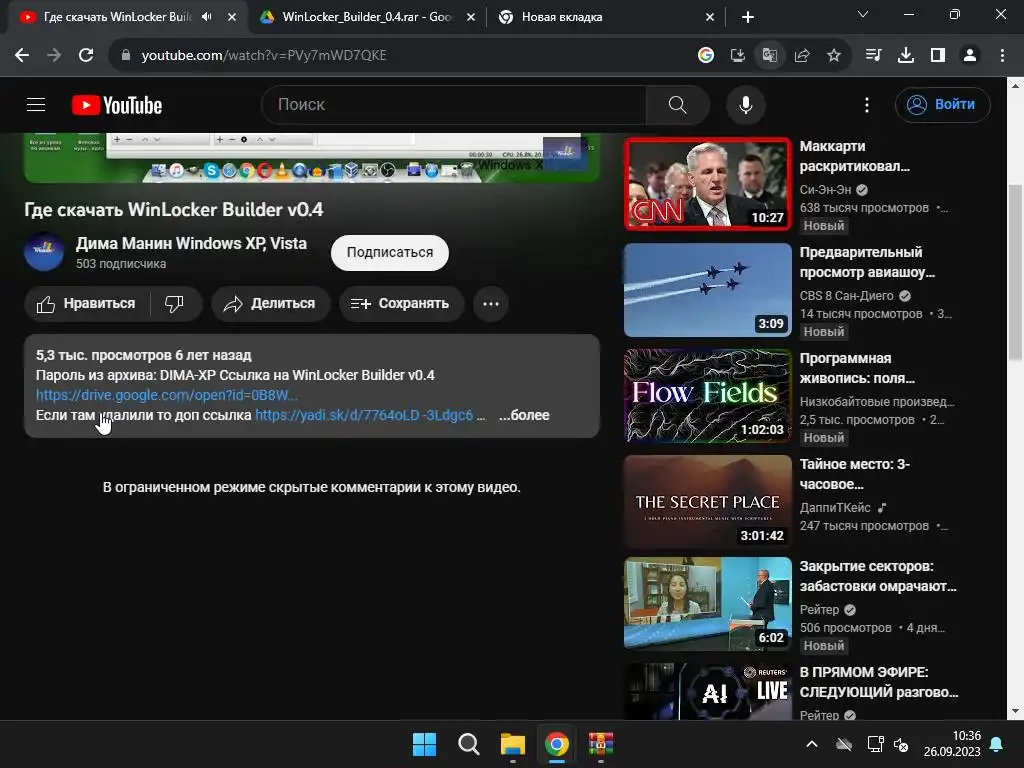Image resolution: width=1024 pixels, height=768 pixels.
Task: Click the address bar URL
Action: (264, 56)
